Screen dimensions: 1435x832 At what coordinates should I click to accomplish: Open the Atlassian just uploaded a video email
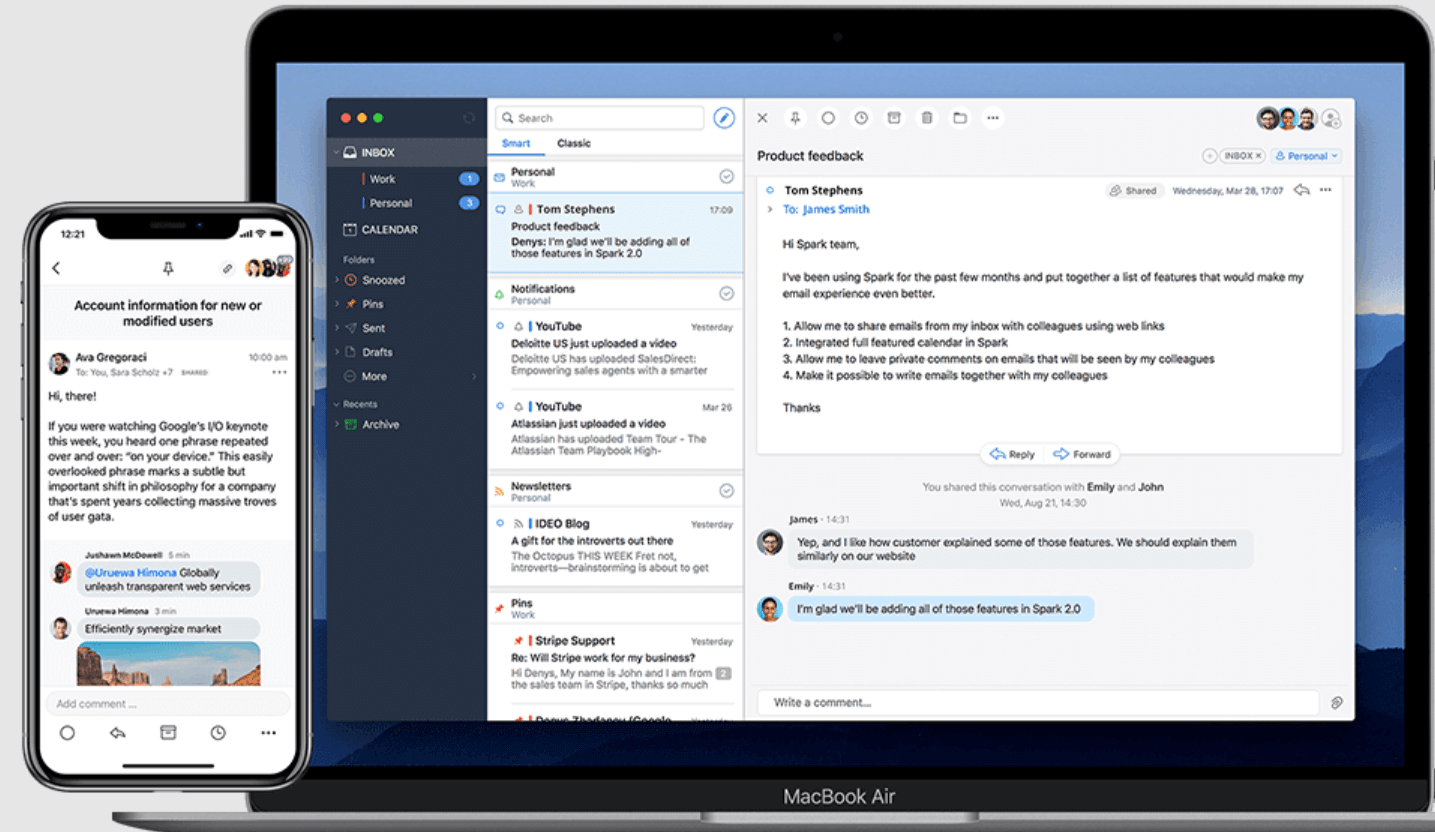click(615, 430)
